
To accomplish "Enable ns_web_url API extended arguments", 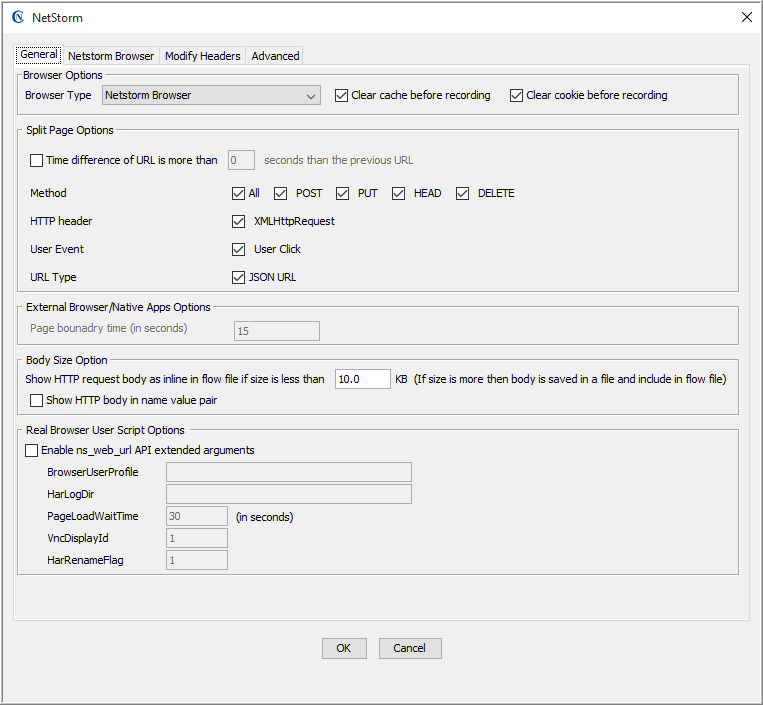I will click(x=32, y=451).
